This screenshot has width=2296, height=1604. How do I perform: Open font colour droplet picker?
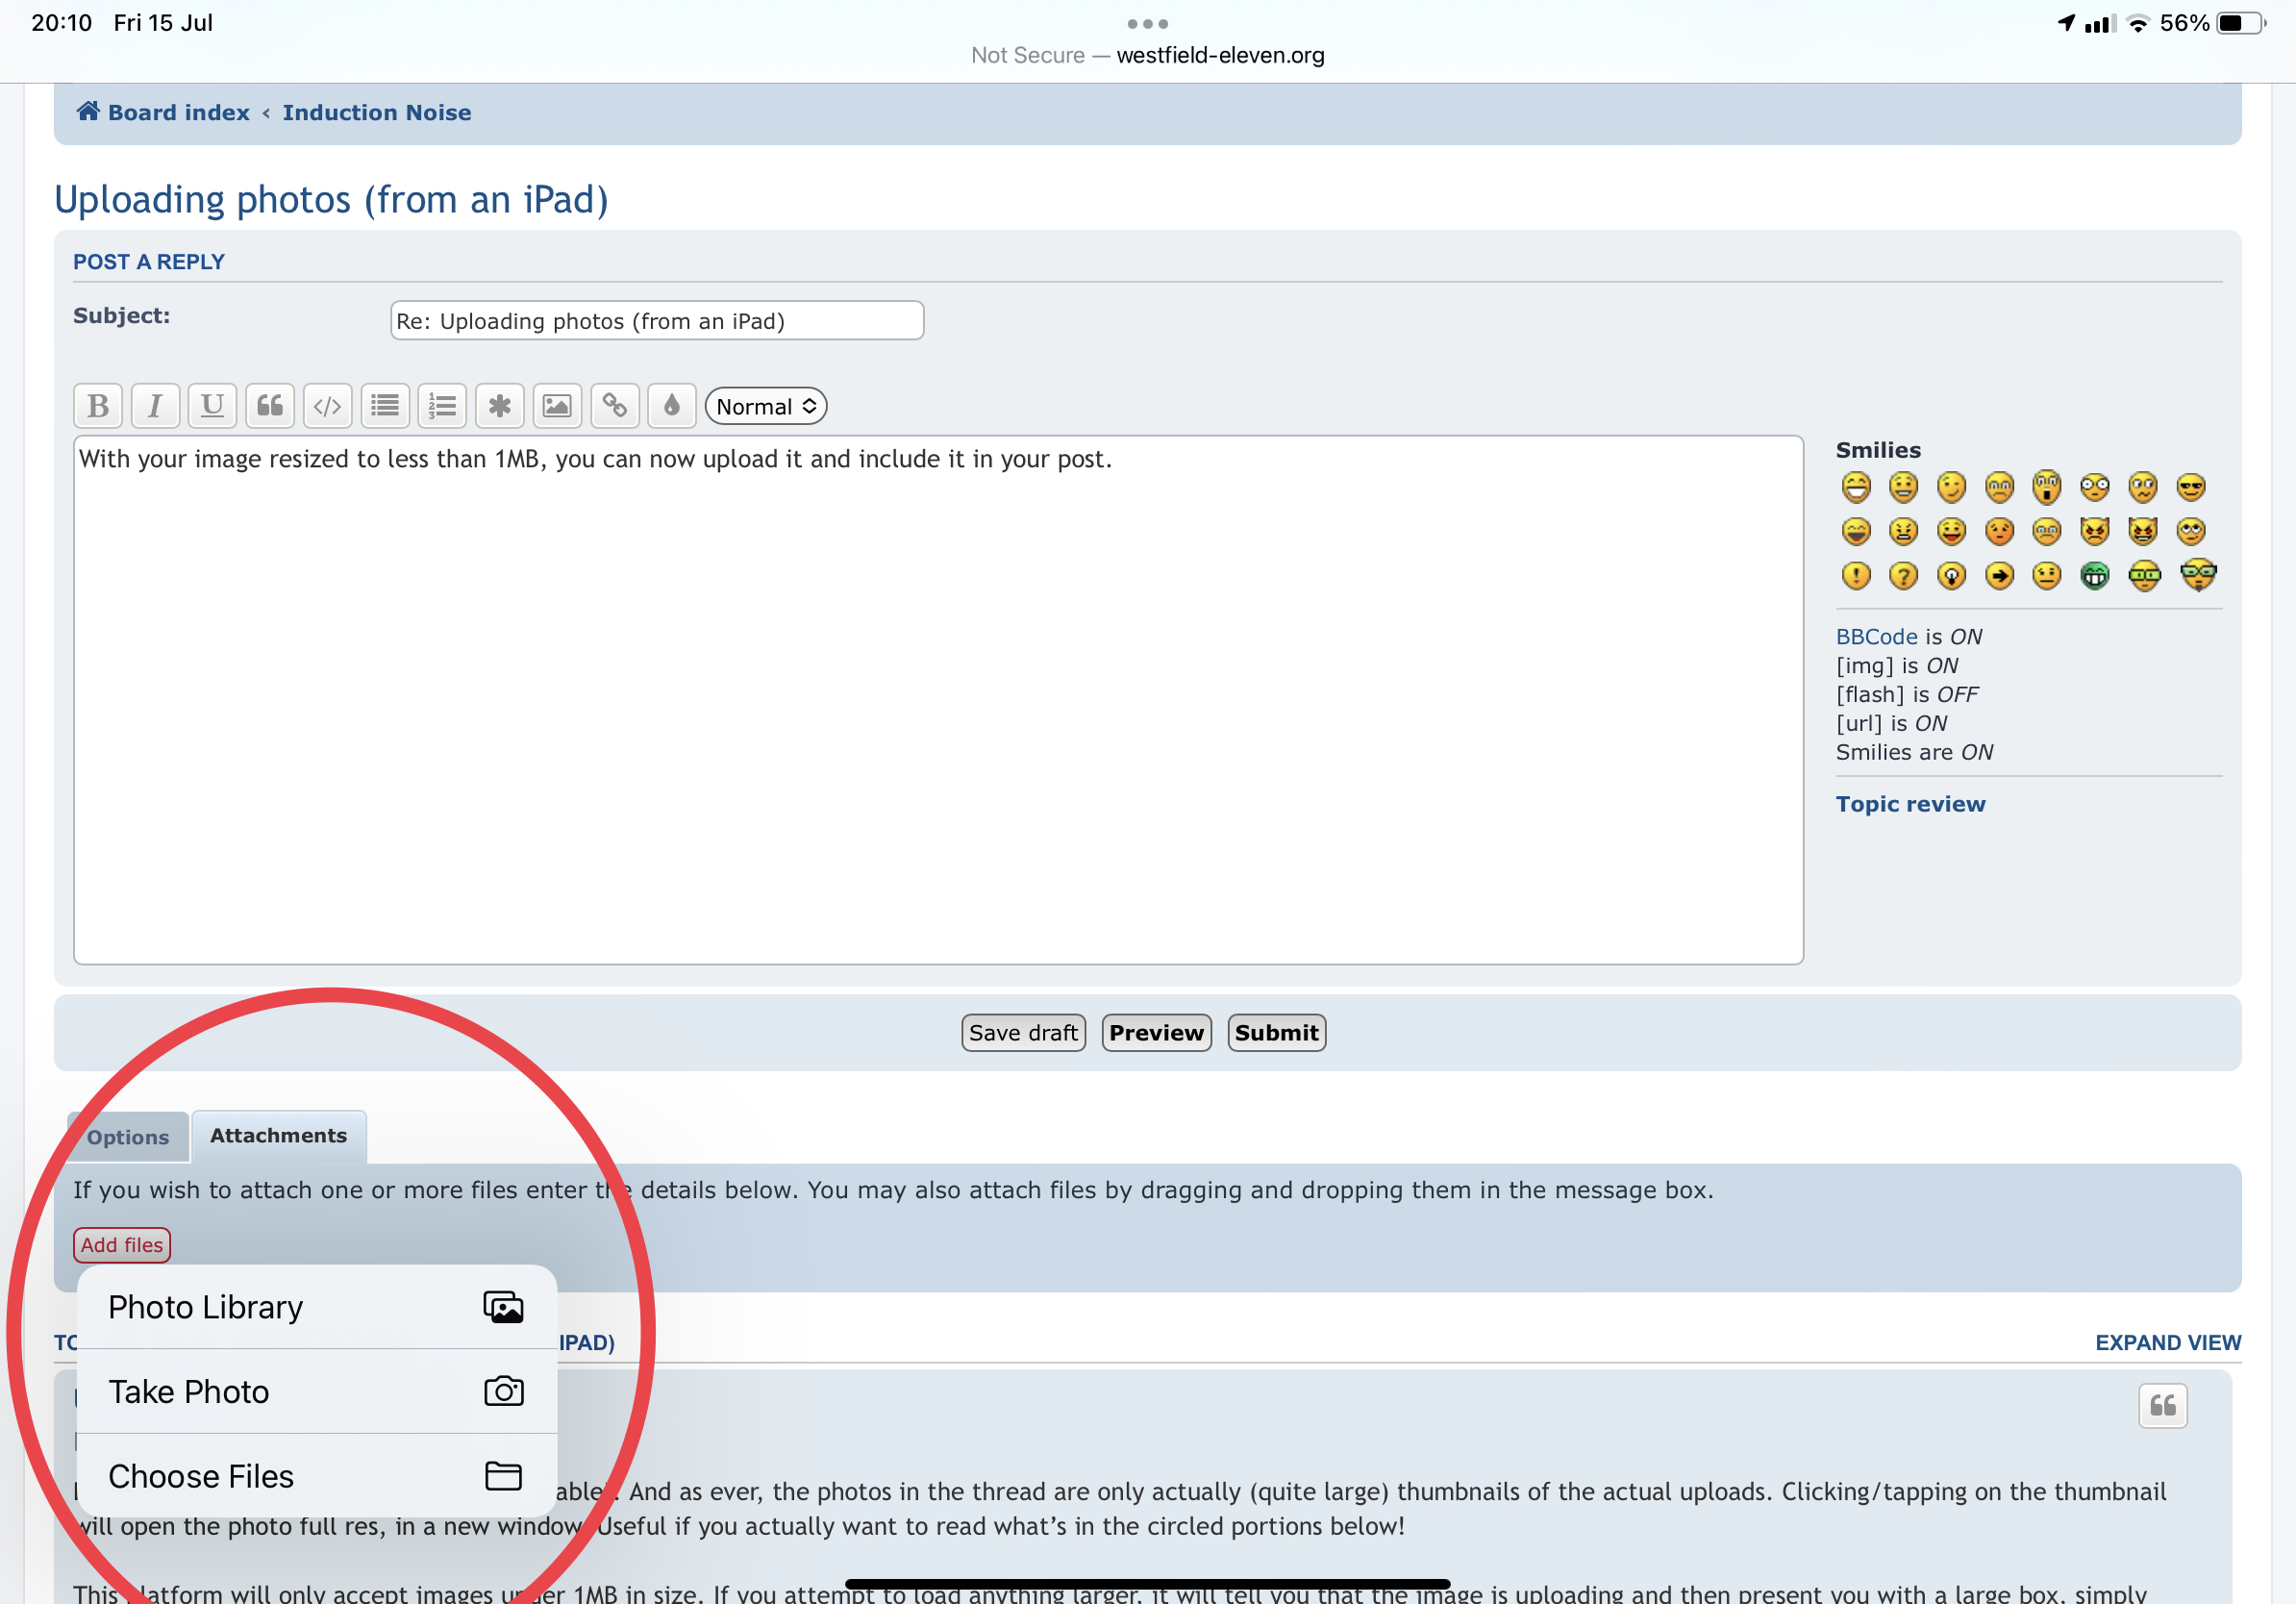click(672, 406)
